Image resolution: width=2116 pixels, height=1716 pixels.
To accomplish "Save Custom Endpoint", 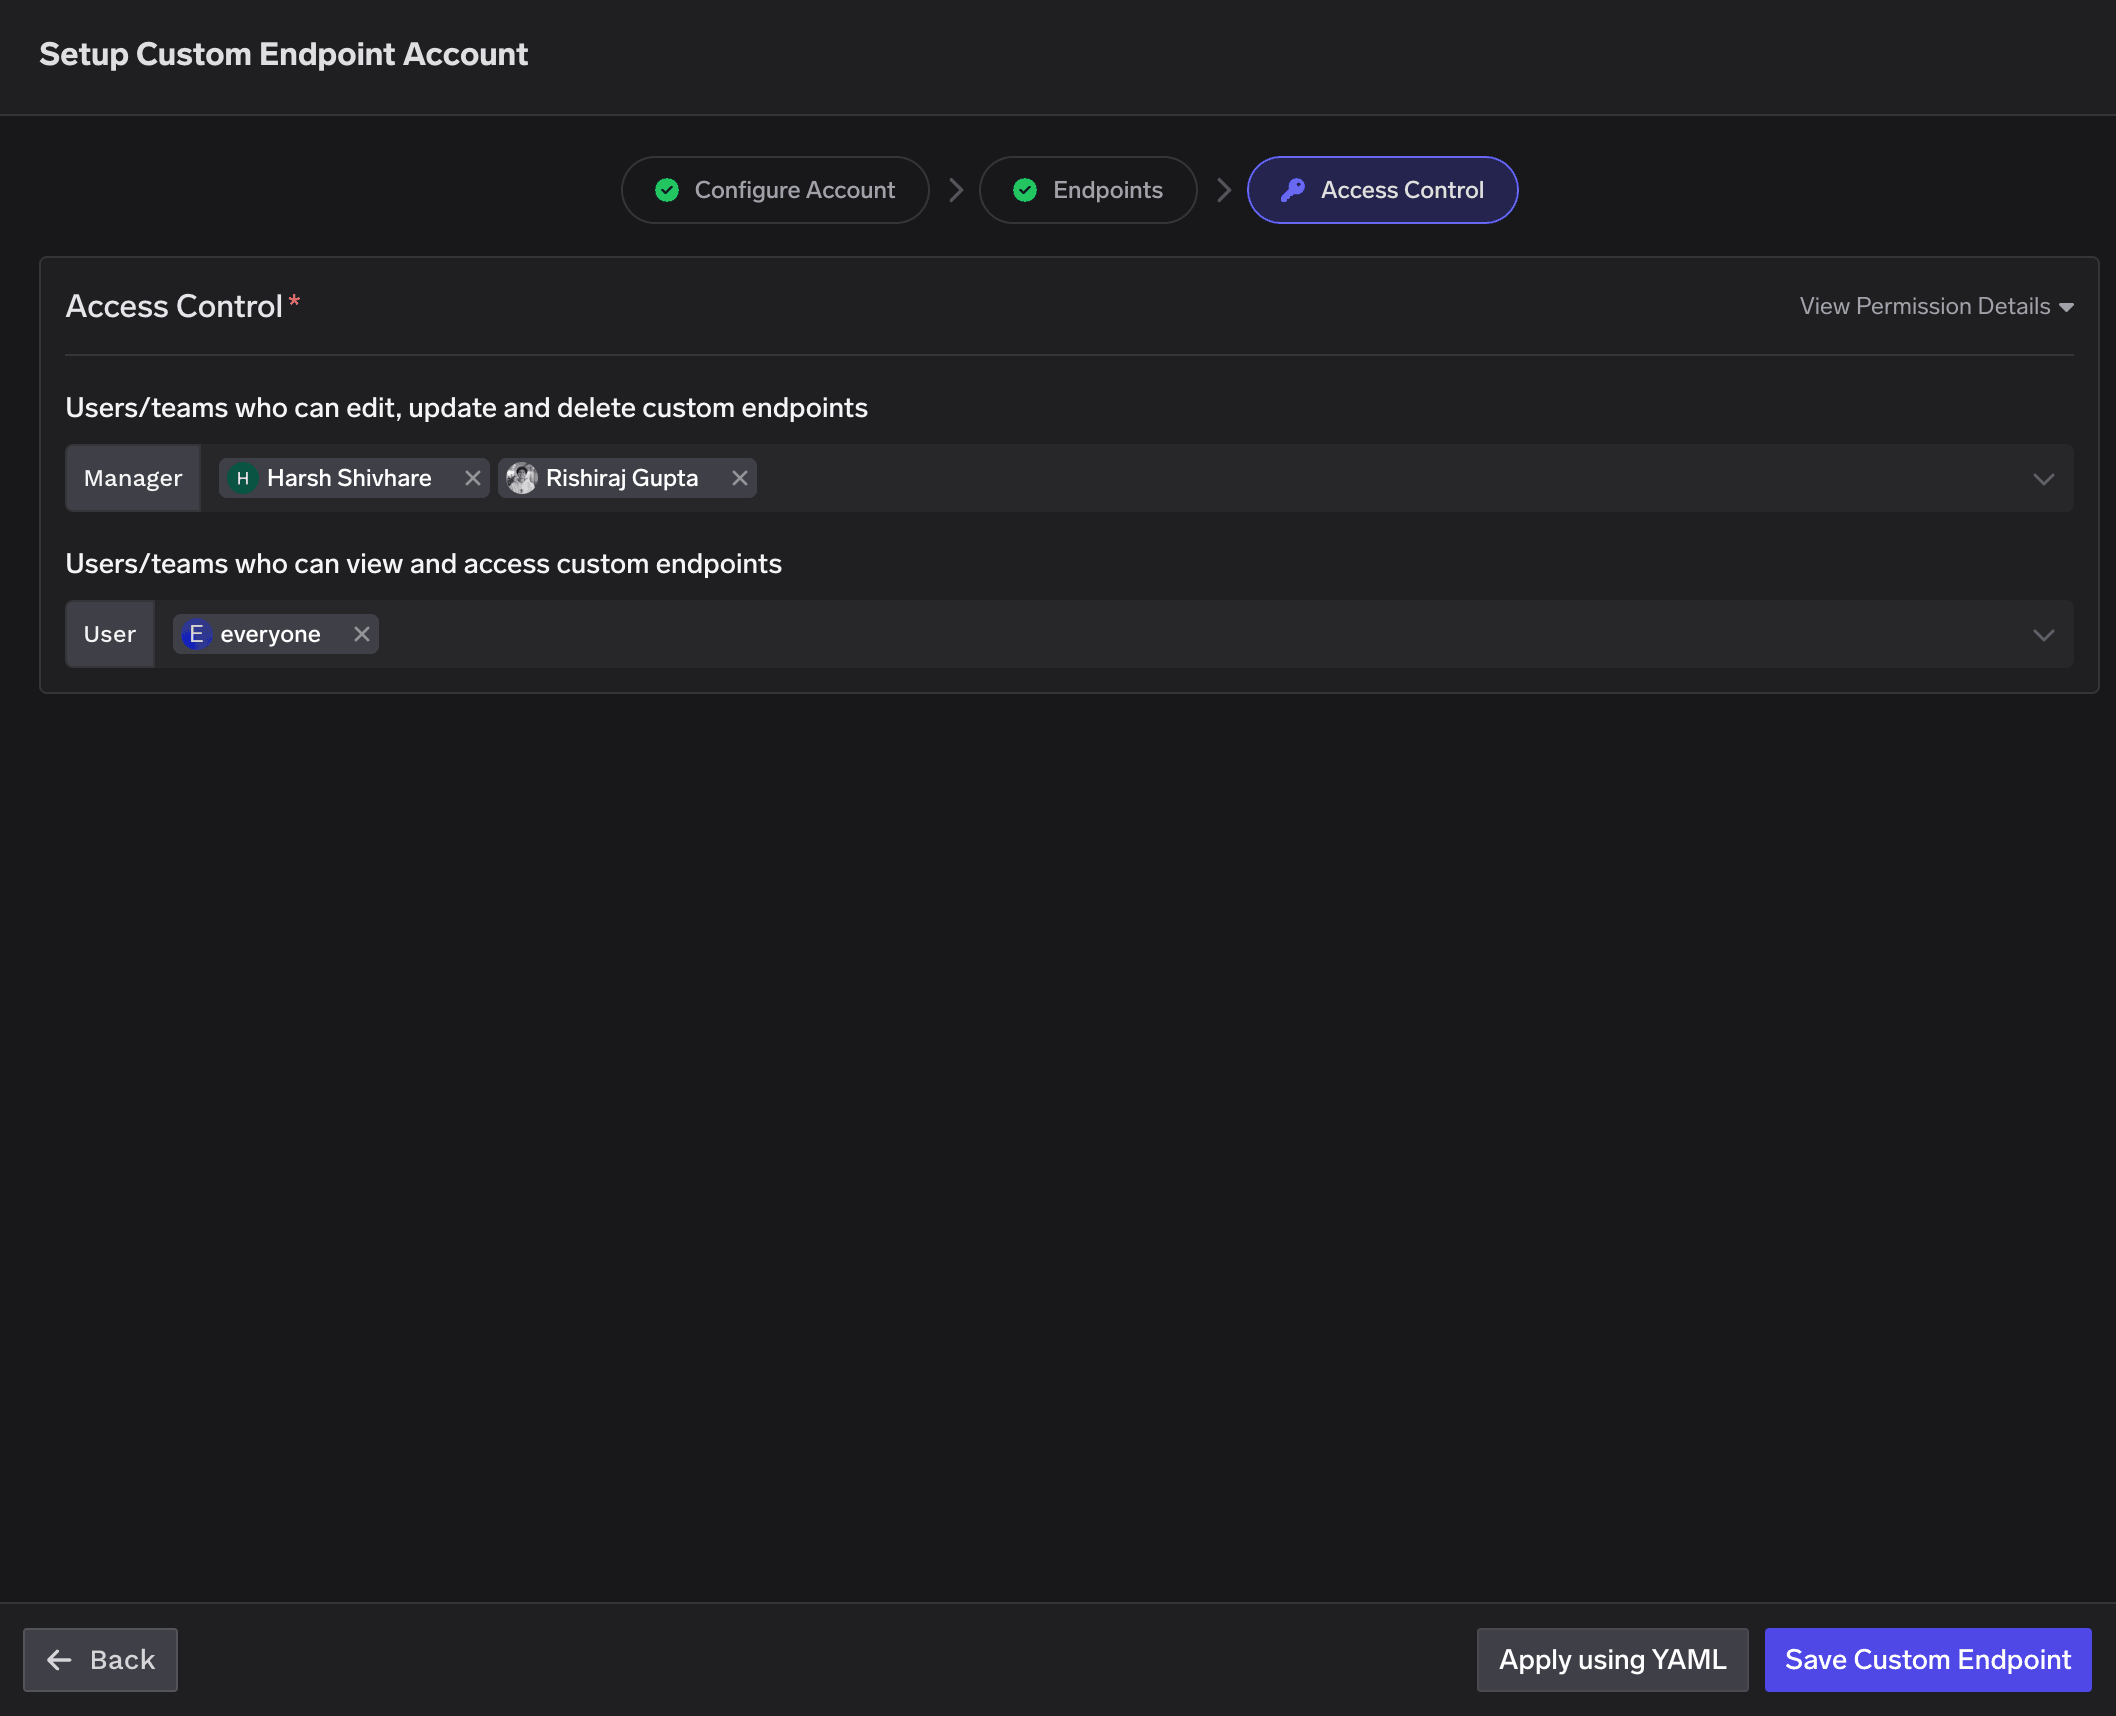I will [1927, 1660].
